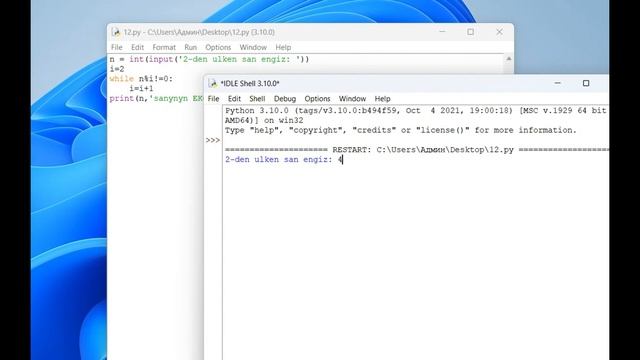Viewport: 640px width, 360px height.
Task: Open Format menu in 12.py editor
Action: tap(164, 47)
